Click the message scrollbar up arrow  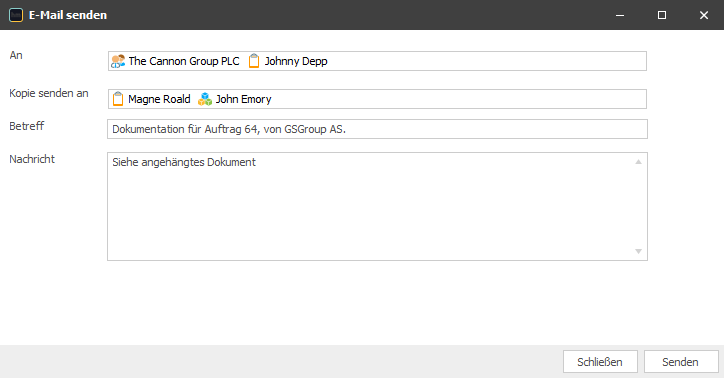pyautogui.click(x=639, y=162)
